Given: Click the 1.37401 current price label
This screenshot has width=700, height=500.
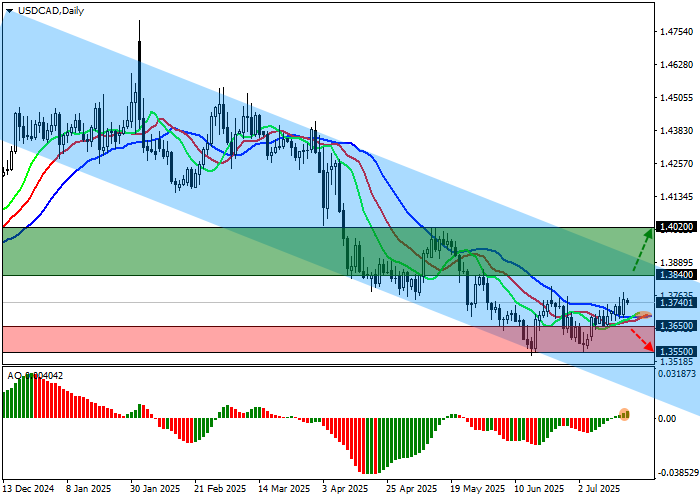Looking at the screenshot, I should coord(677,303).
